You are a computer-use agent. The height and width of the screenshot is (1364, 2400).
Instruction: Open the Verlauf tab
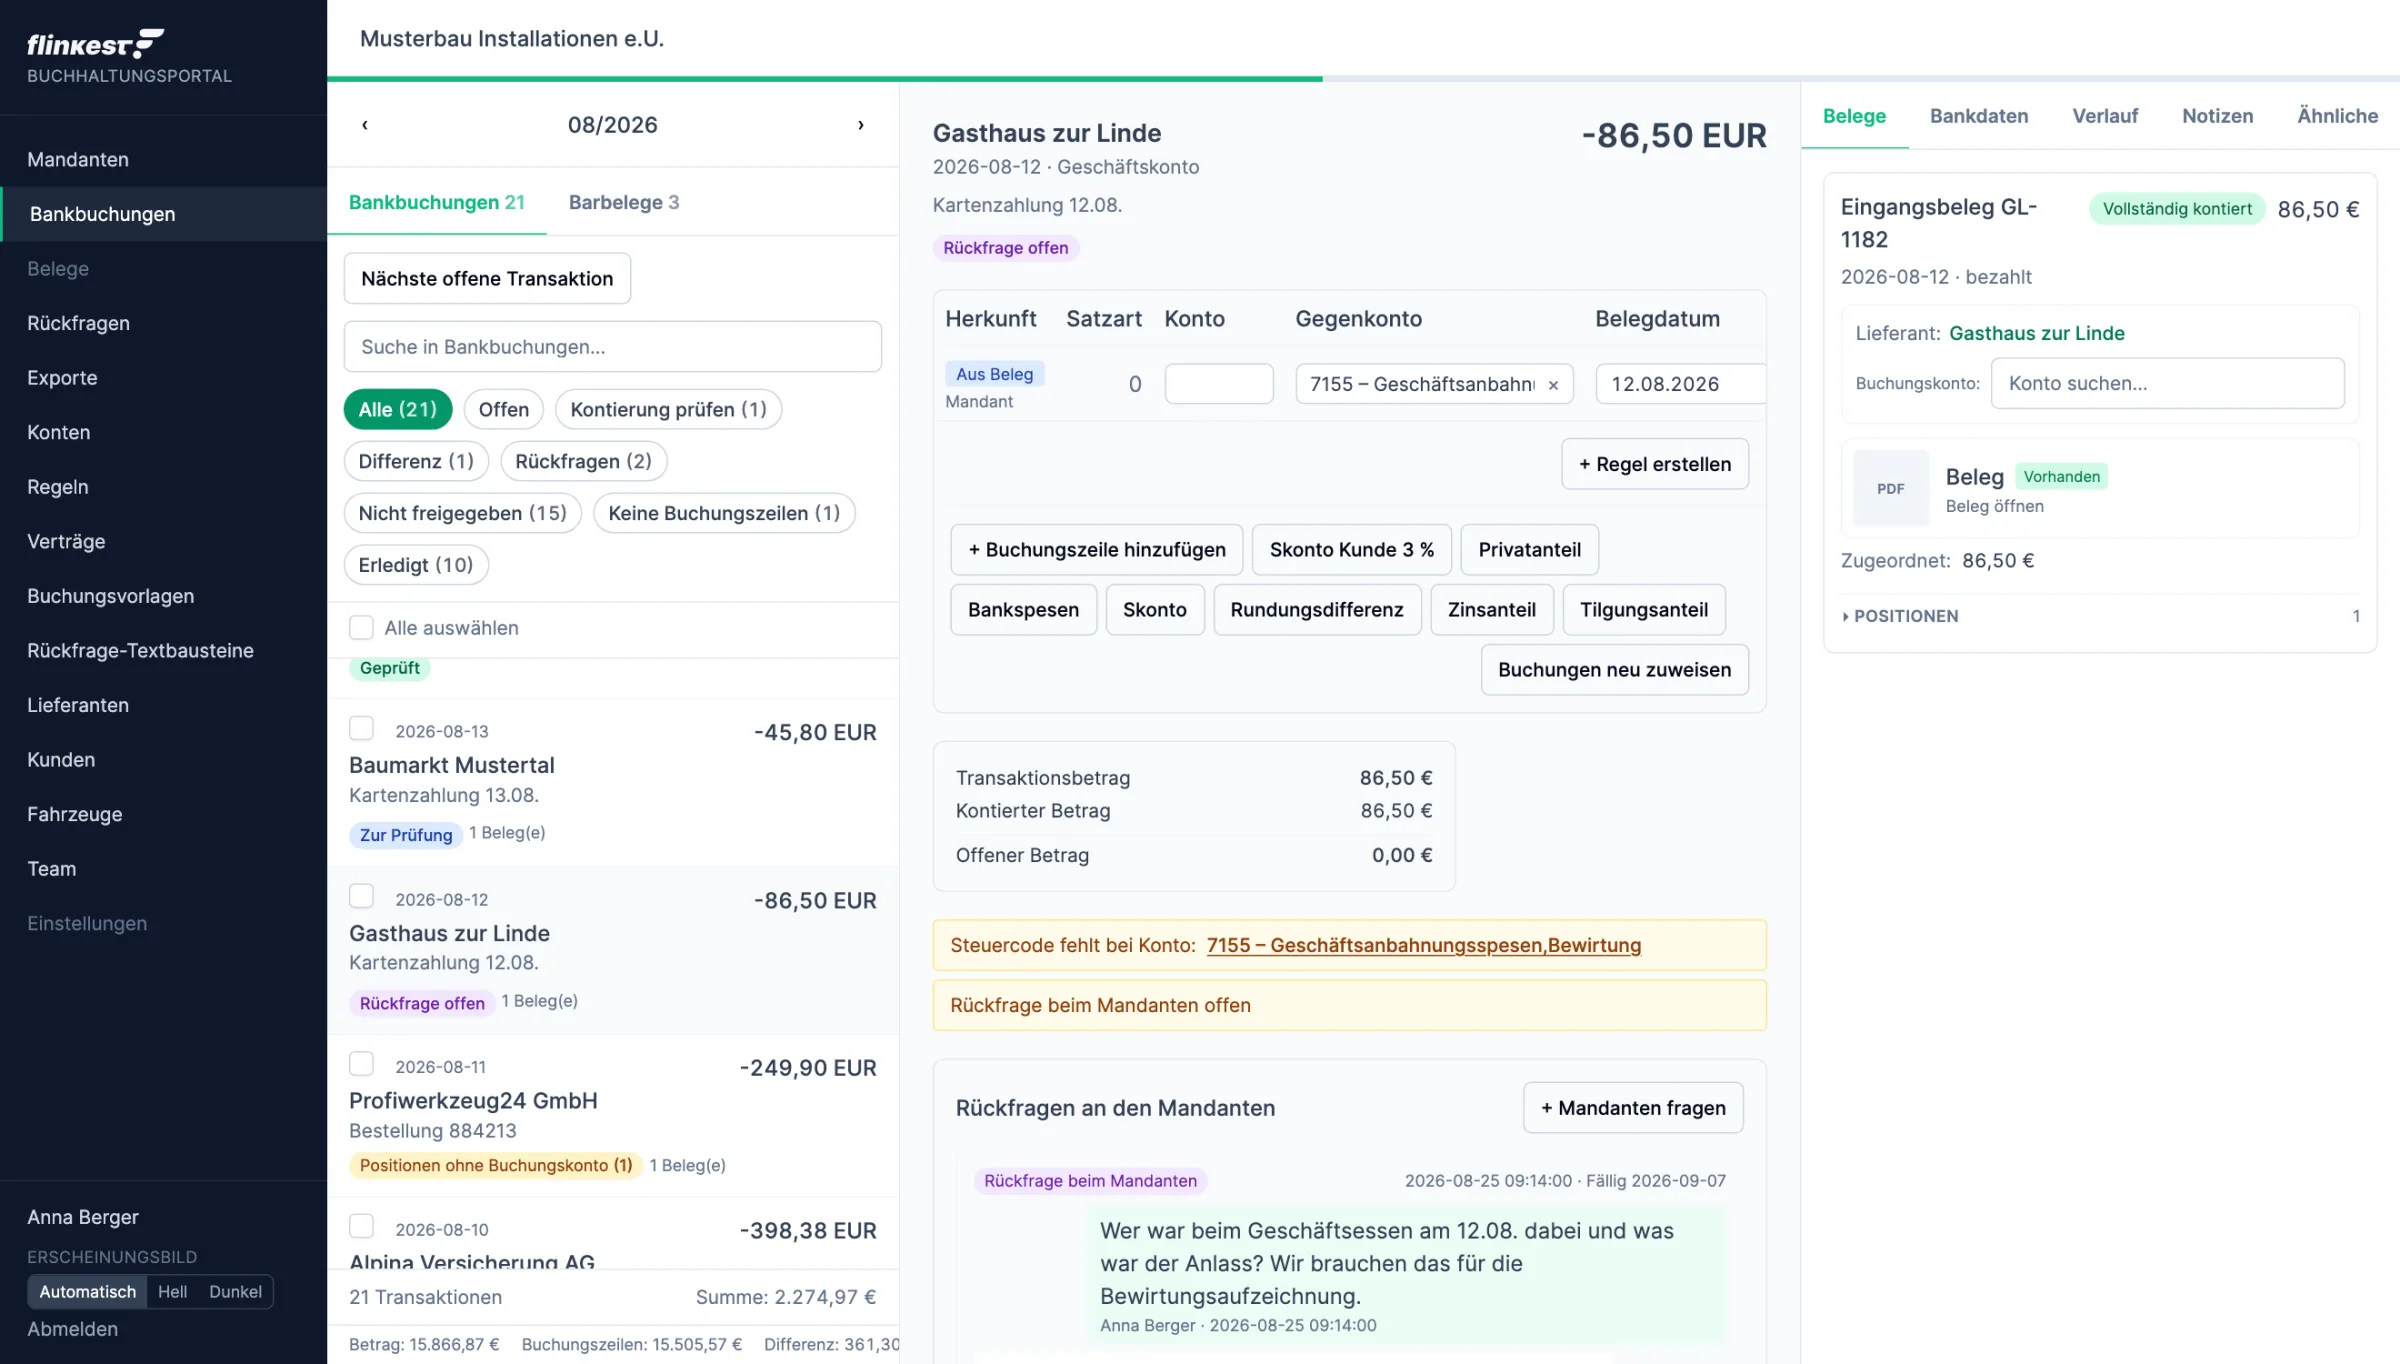(x=2105, y=116)
